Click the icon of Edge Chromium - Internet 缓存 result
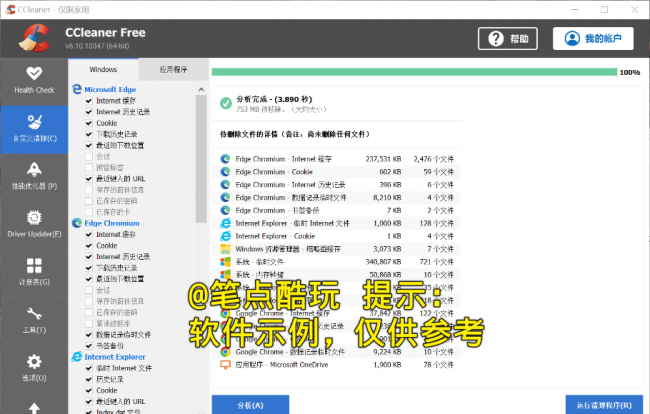650x414 pixels. [x=225, y=159]
